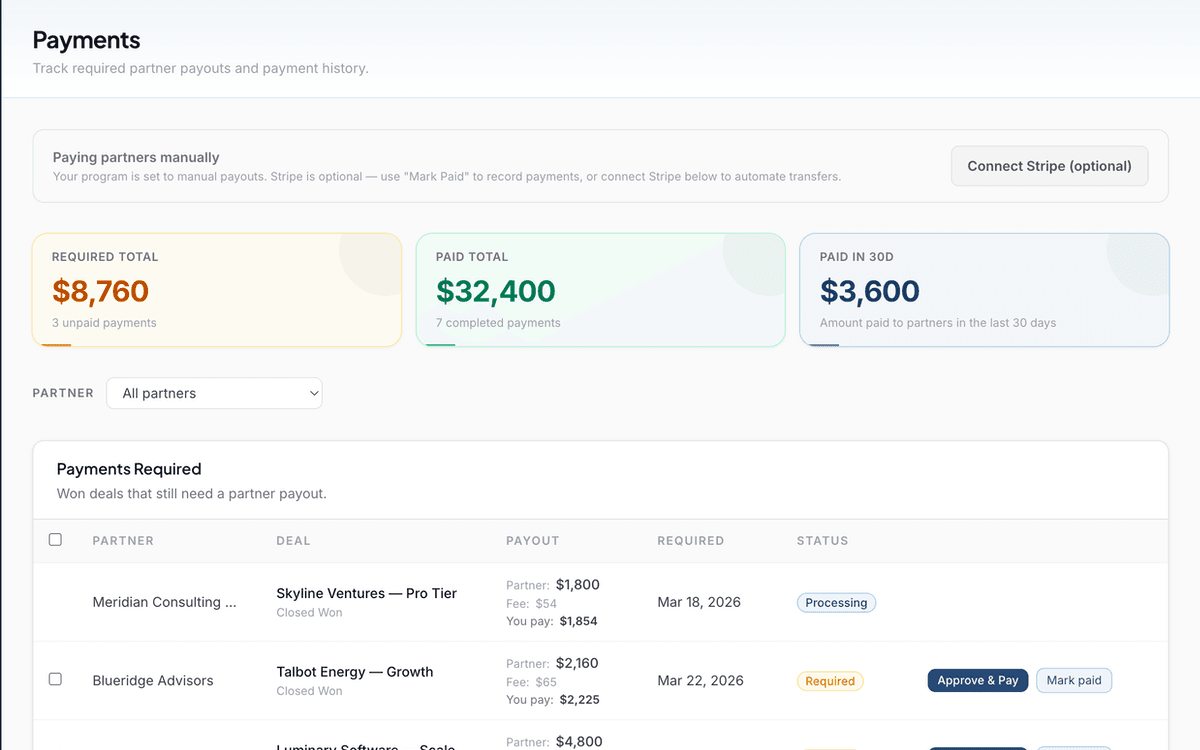Click the Required status badge
The image size is (1200, 750).
(x=830, y=680)
